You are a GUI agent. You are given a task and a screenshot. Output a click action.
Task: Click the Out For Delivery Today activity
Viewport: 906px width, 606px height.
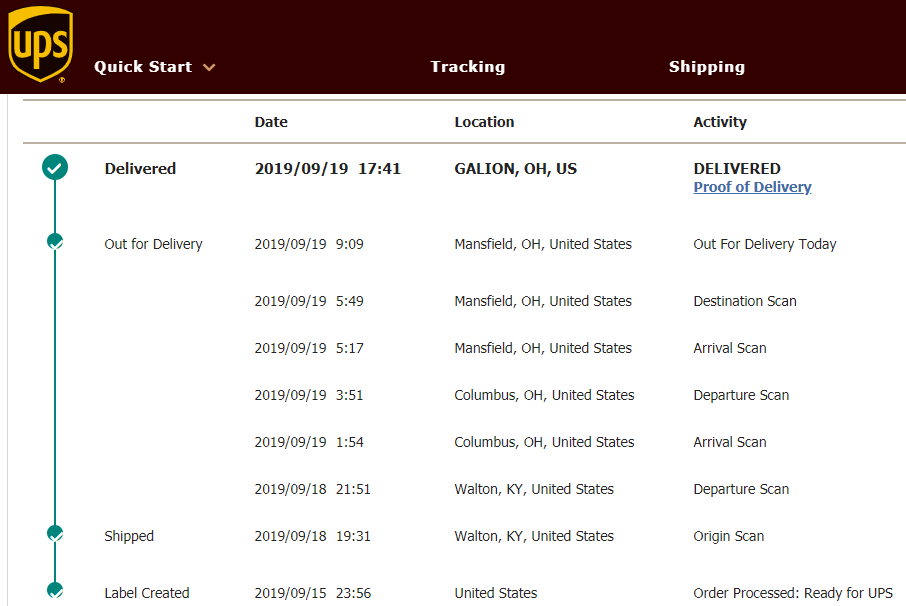point(764,244)
